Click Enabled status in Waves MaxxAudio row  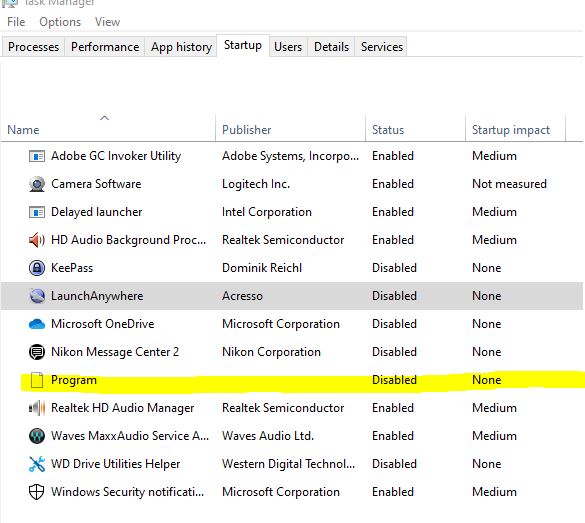[393, 436]
